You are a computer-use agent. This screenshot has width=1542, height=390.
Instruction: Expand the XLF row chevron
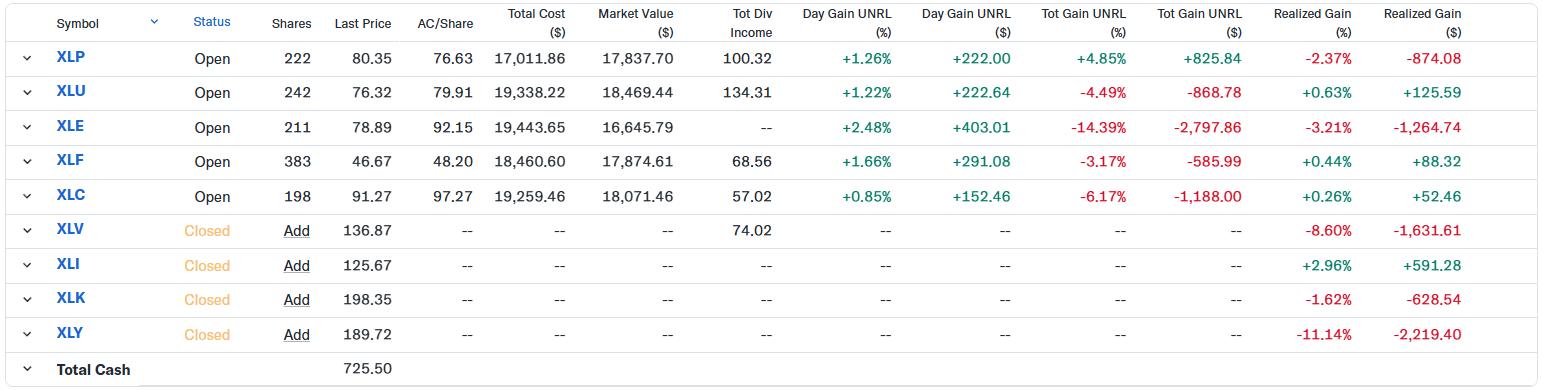click(x=27, y=161)
